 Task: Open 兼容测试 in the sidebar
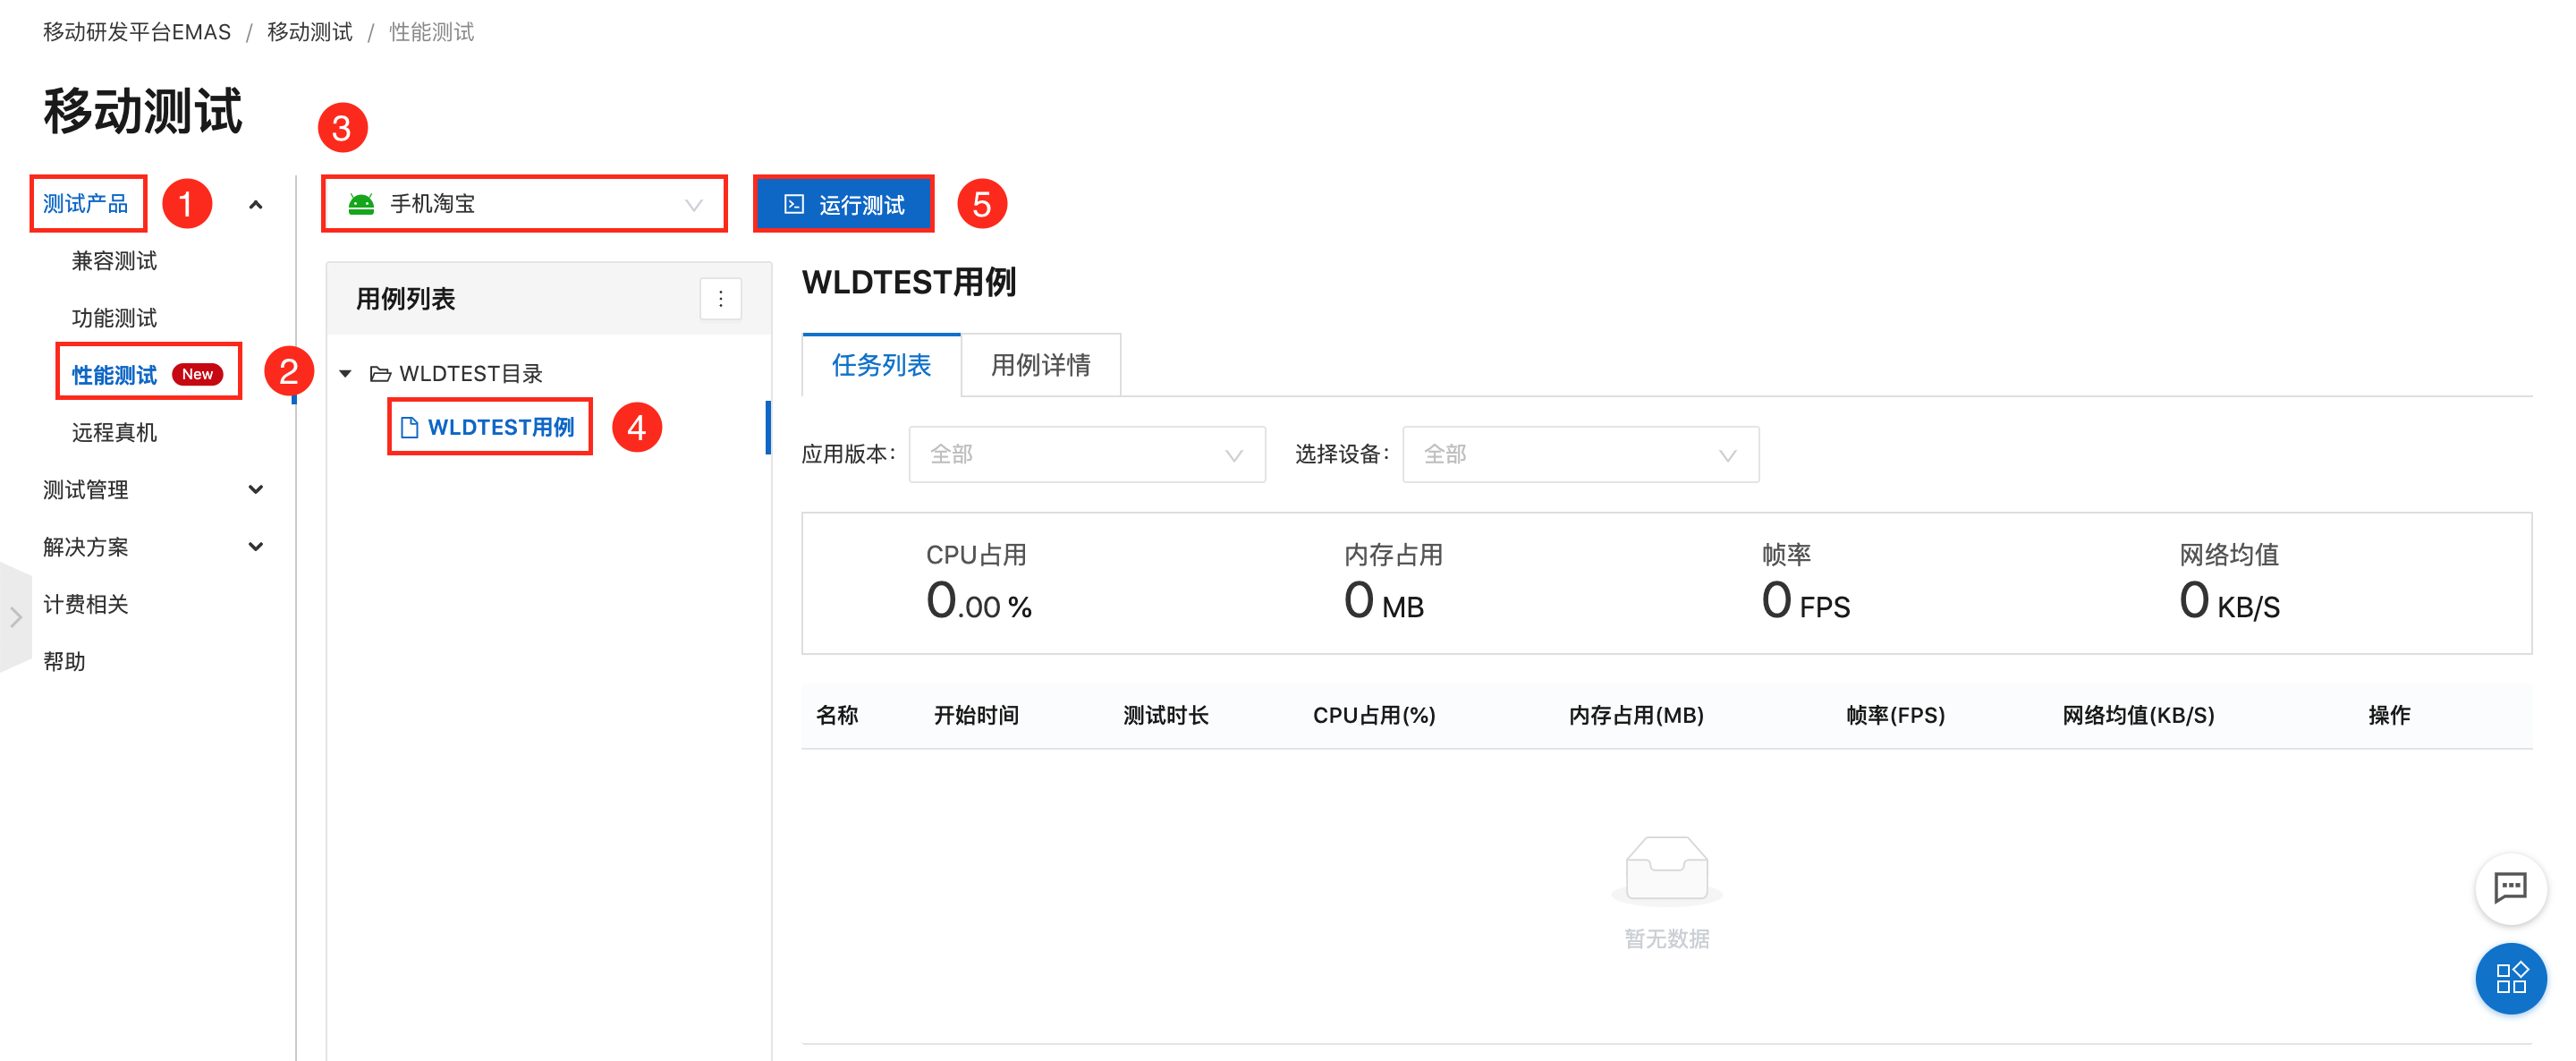[114, 261]
